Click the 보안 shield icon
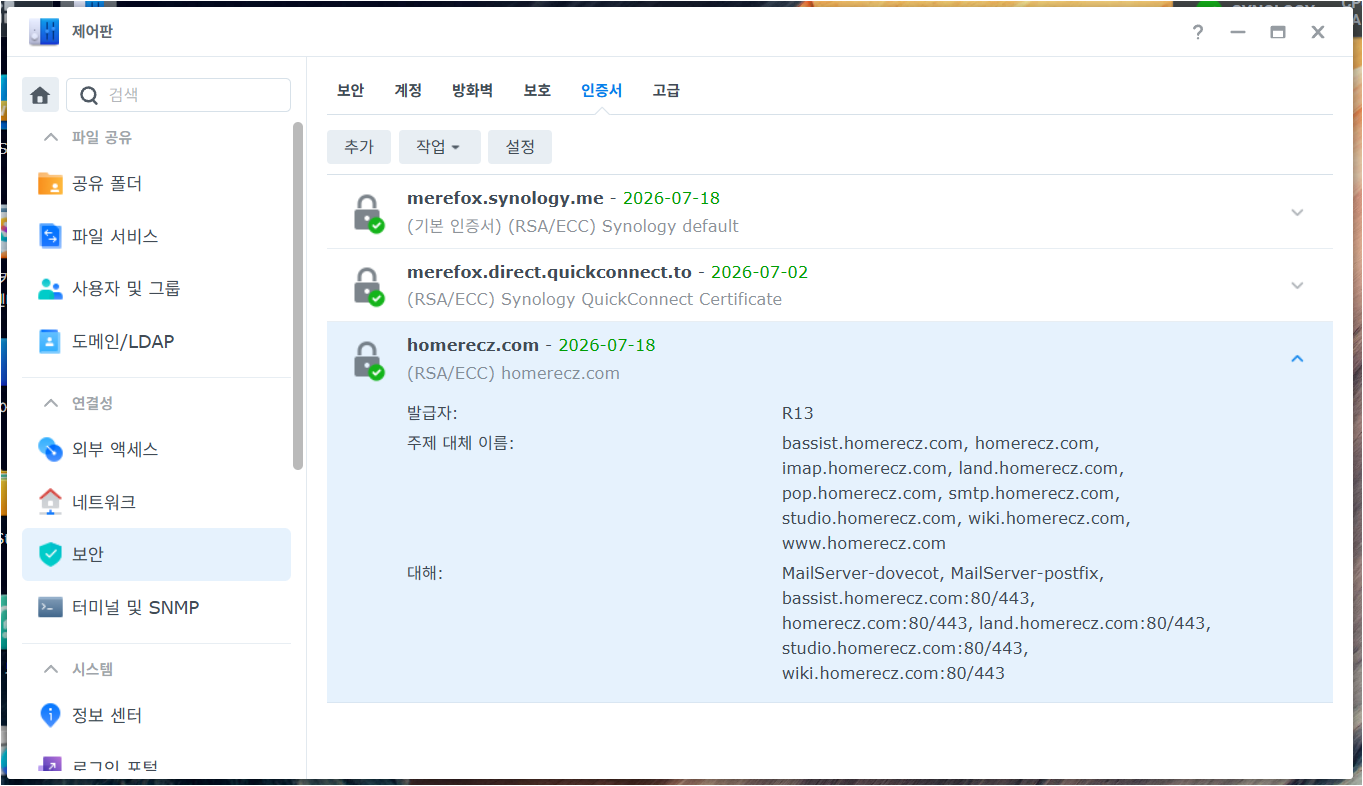 click(x=49, y=554)
